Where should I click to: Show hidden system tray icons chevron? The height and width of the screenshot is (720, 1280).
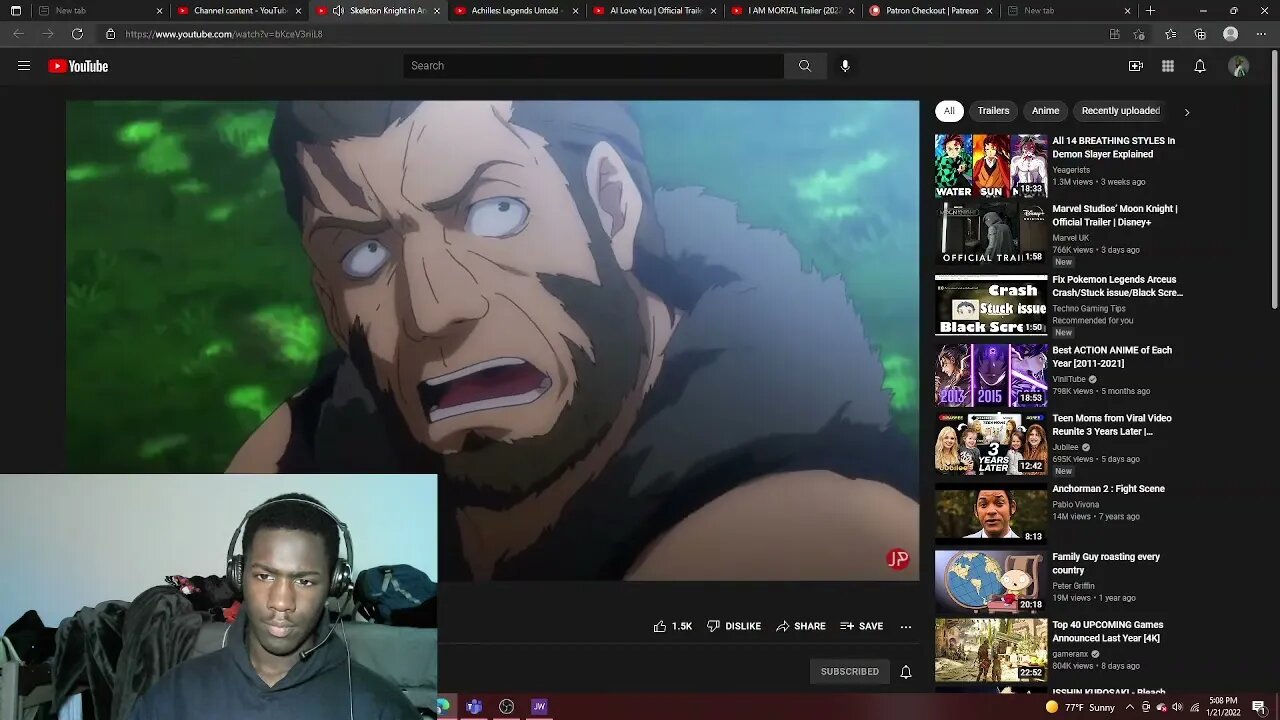1129,707
